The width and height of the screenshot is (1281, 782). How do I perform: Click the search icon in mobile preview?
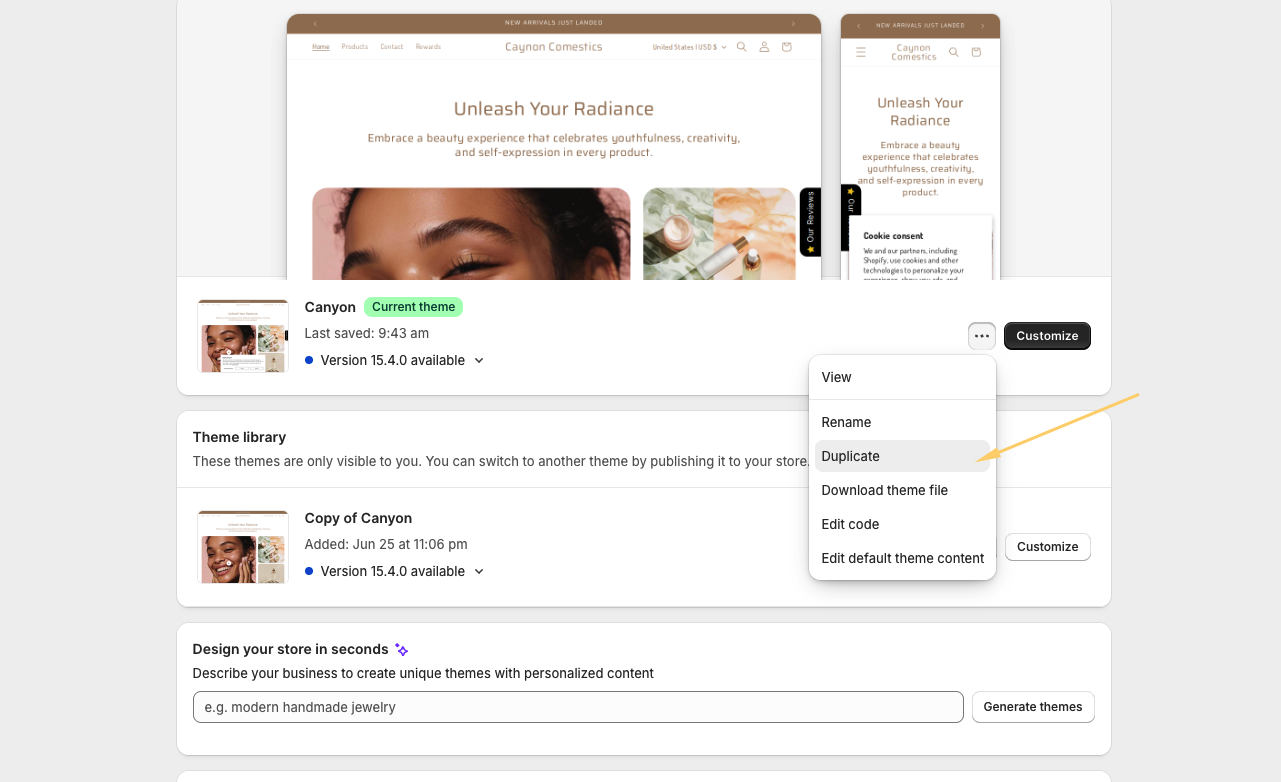954,52
